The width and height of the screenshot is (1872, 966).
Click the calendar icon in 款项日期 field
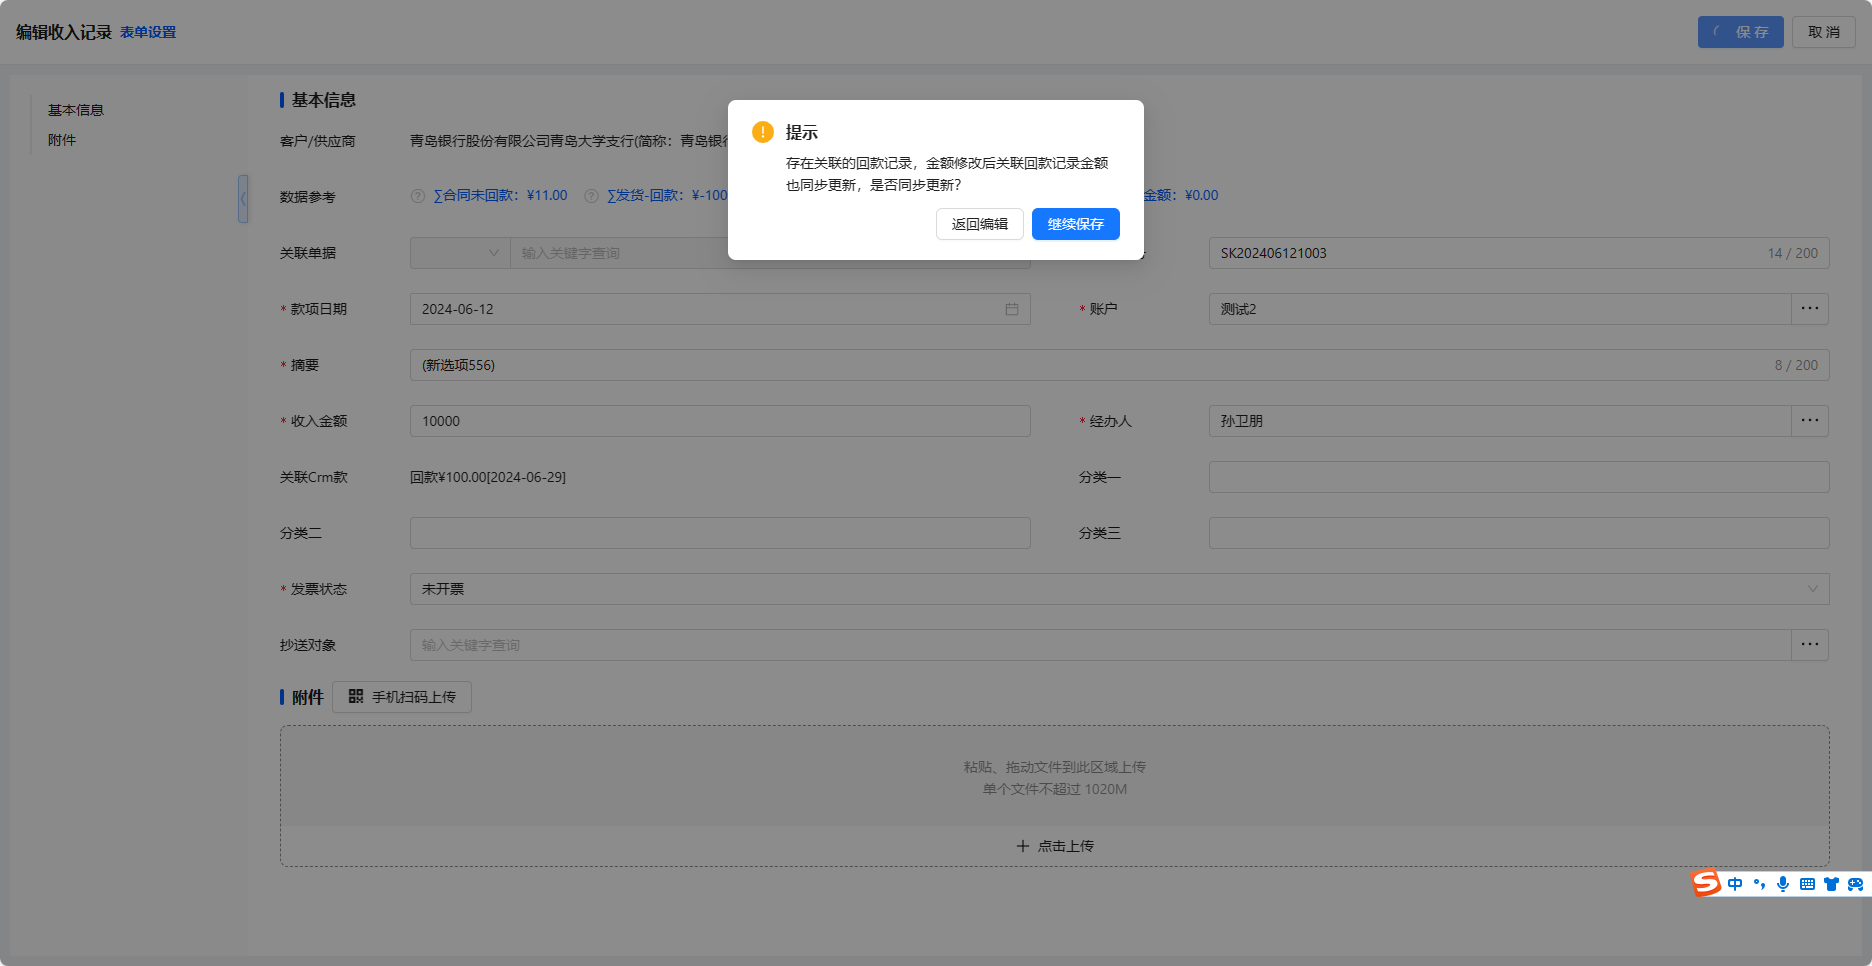pyautogui.click(x=1012, y=309)
